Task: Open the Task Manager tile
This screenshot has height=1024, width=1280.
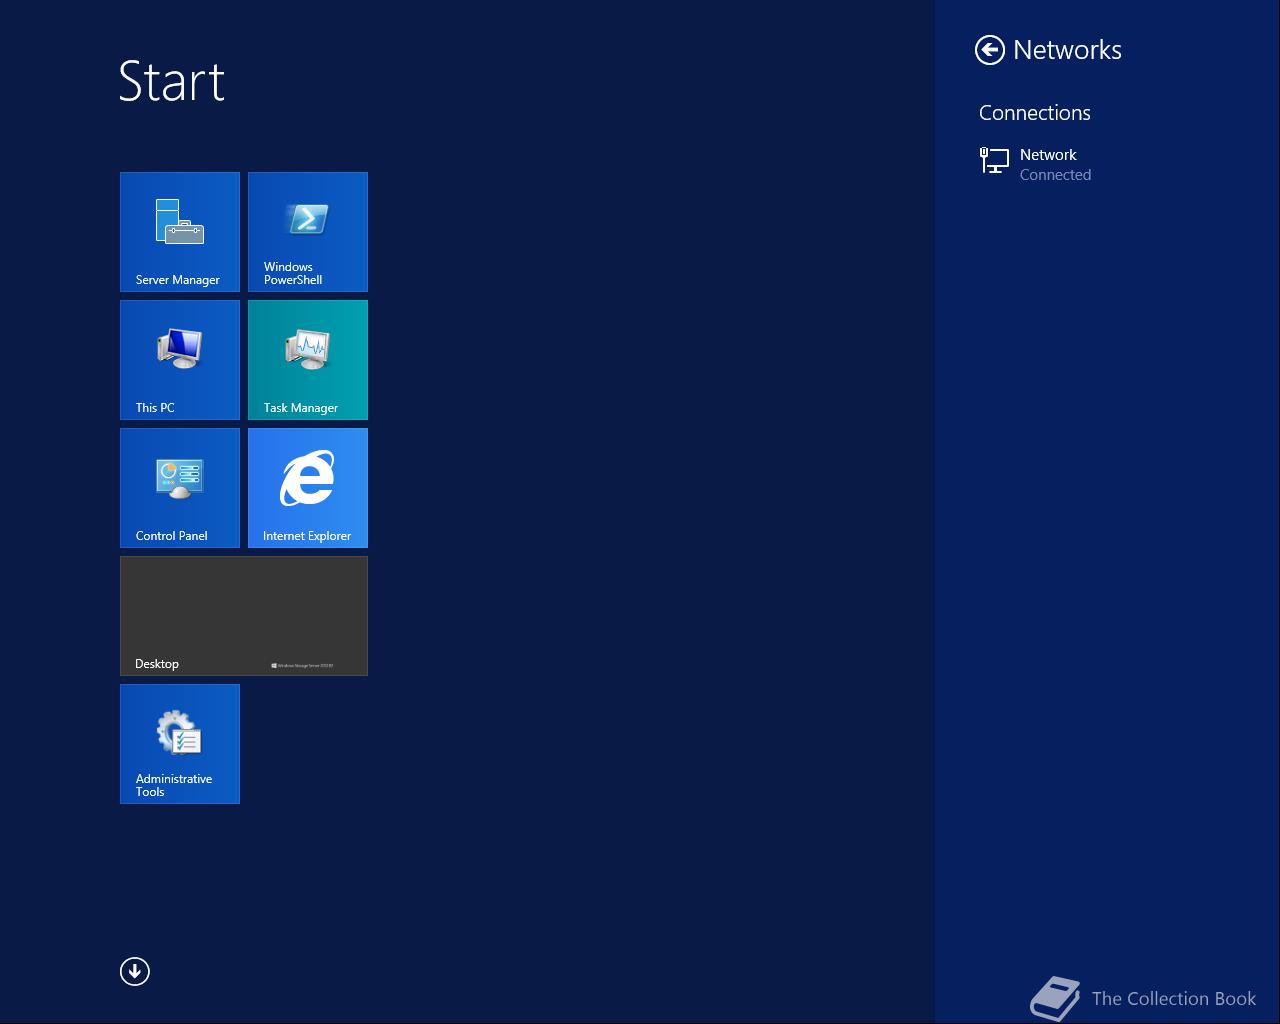Action: 308,360
